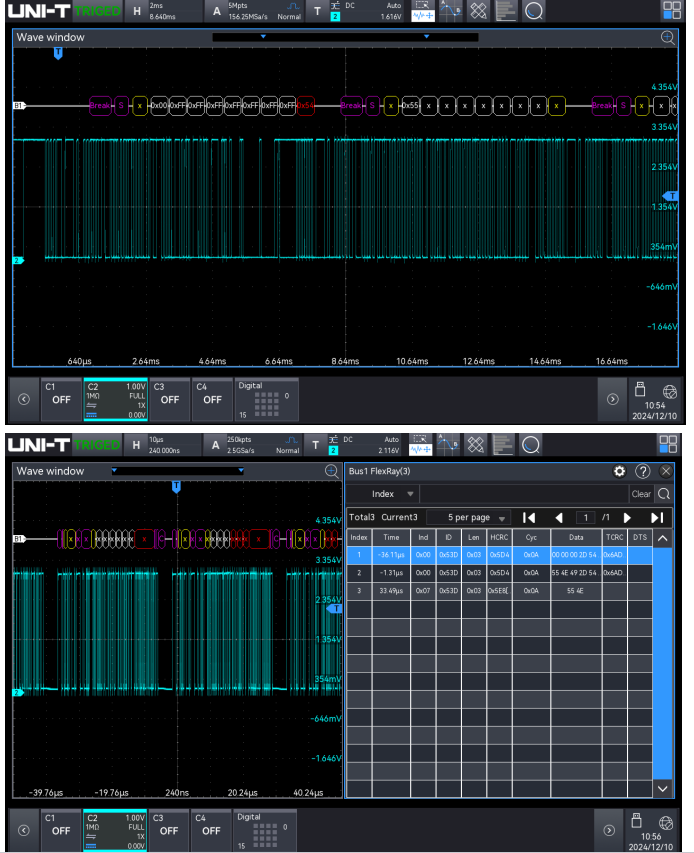Viewport: 694px width, 853px height.
Task: Jump to first page of FlexRay results
Action: click(x=530, y=517)
